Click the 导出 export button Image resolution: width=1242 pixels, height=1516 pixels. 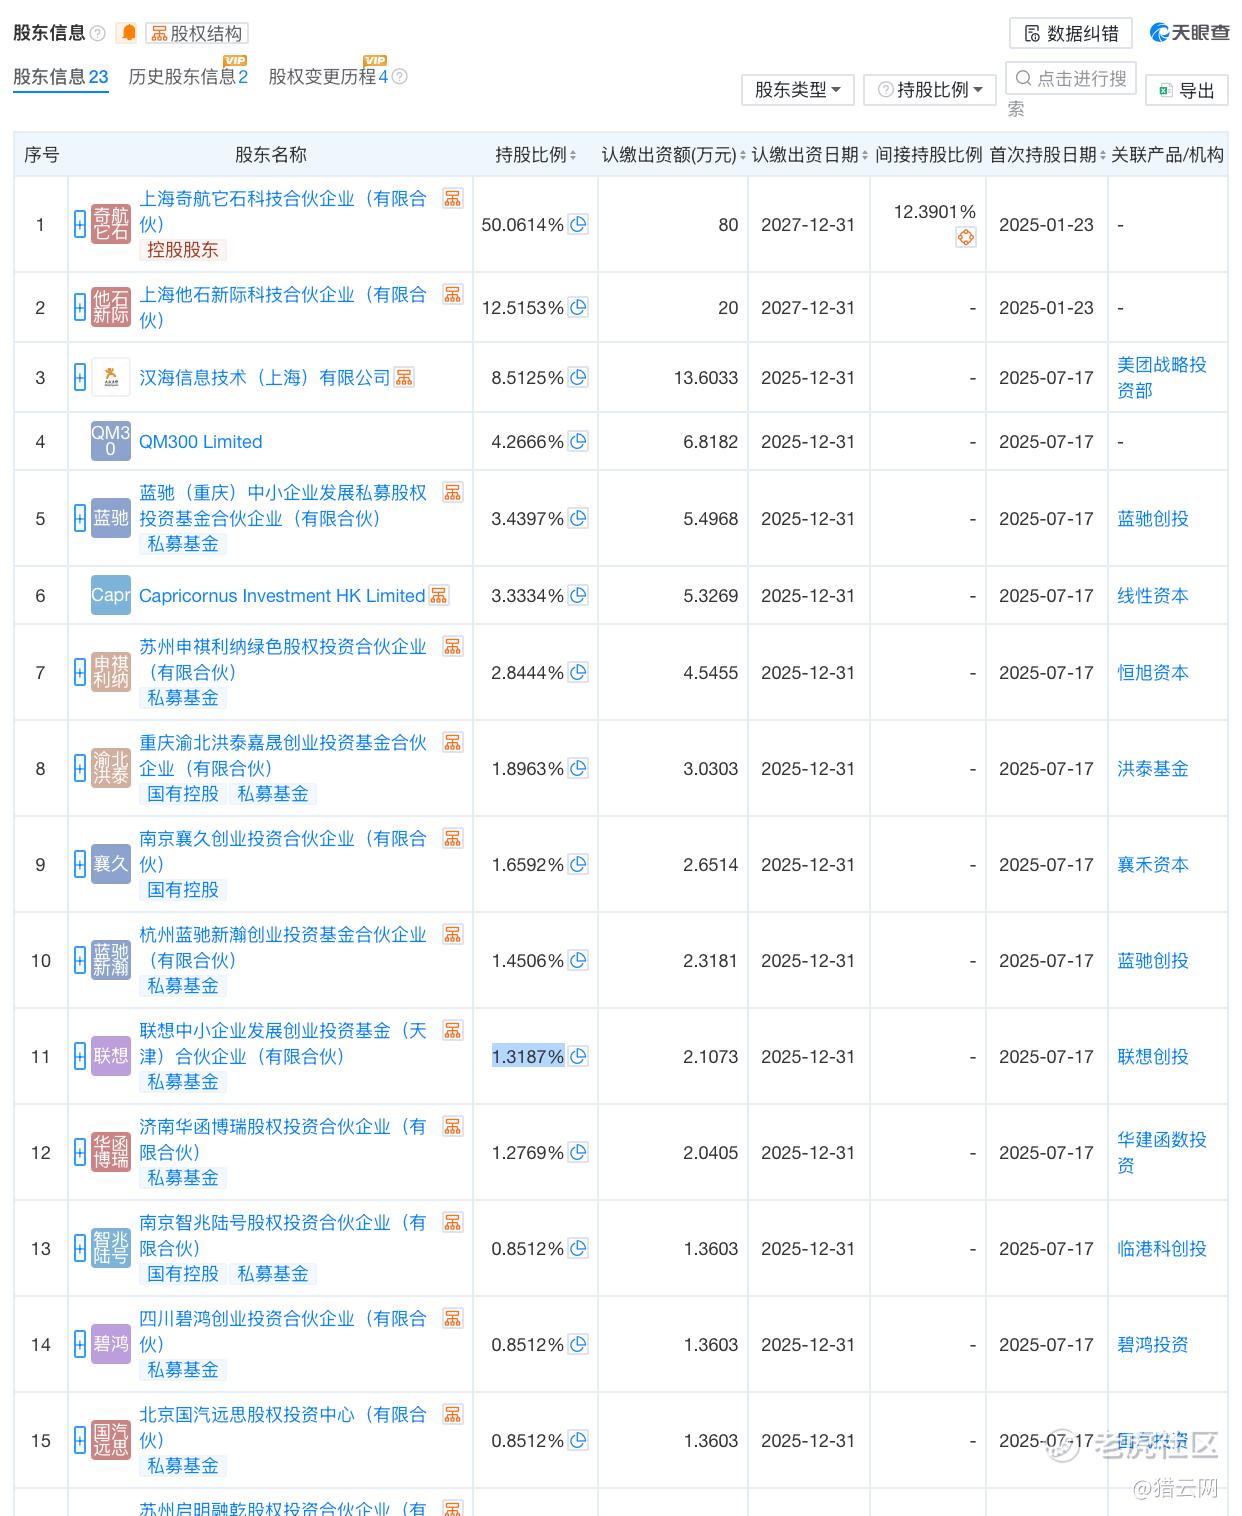coord(1187,90)
